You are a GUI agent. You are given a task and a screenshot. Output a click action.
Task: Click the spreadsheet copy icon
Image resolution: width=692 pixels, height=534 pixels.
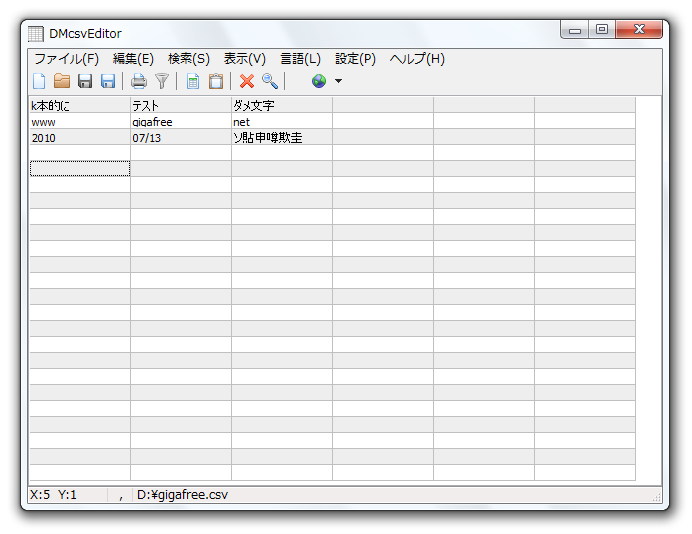193,81
